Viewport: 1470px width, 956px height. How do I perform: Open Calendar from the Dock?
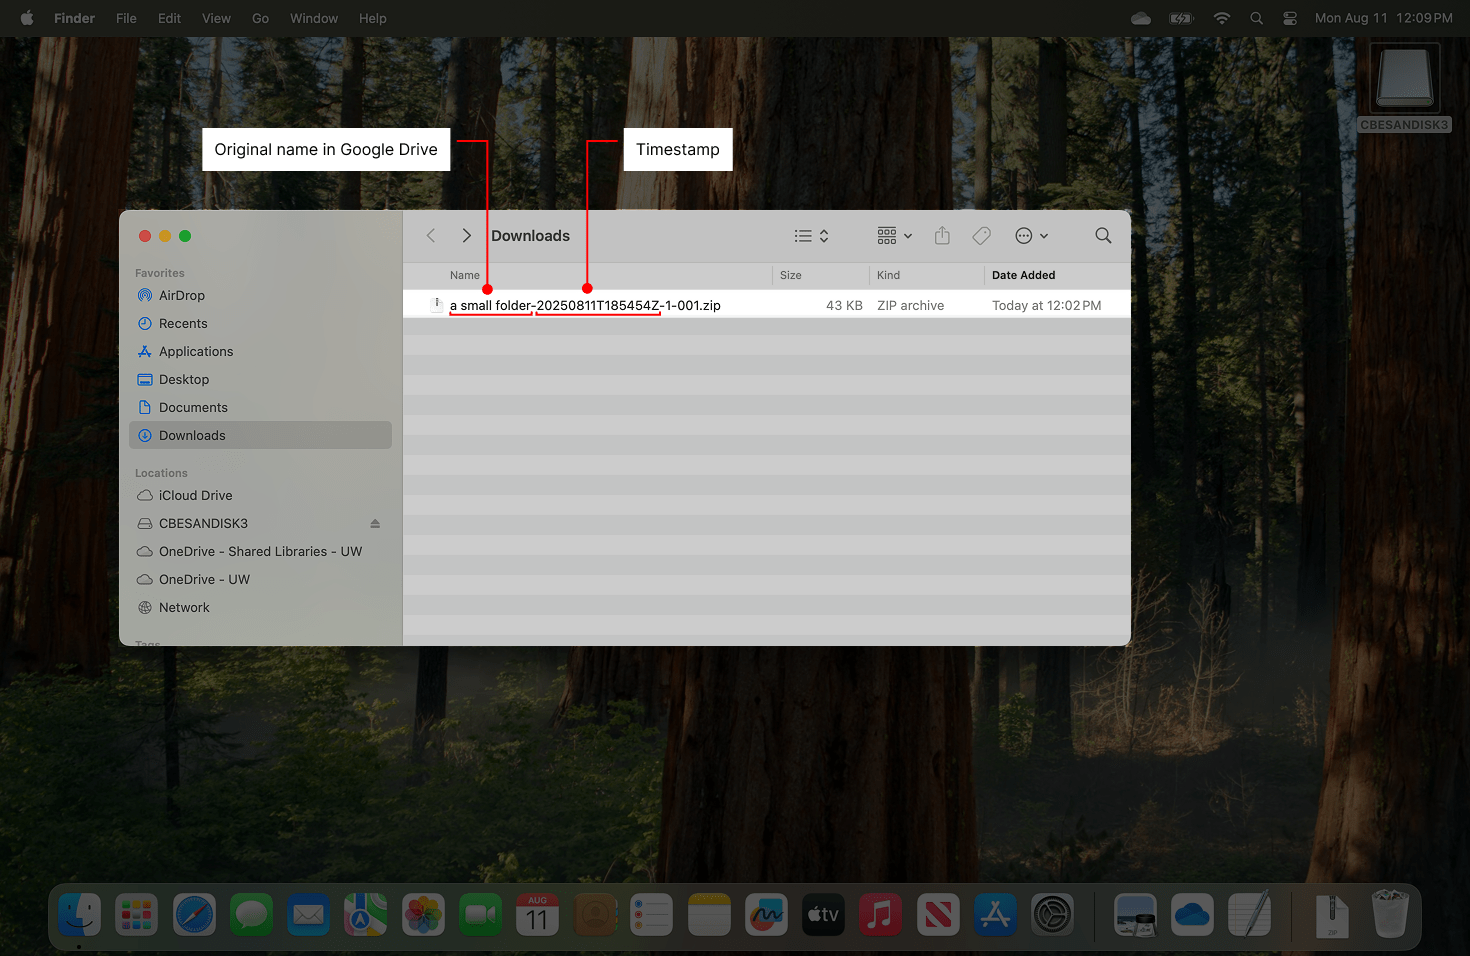pos(537,914)
